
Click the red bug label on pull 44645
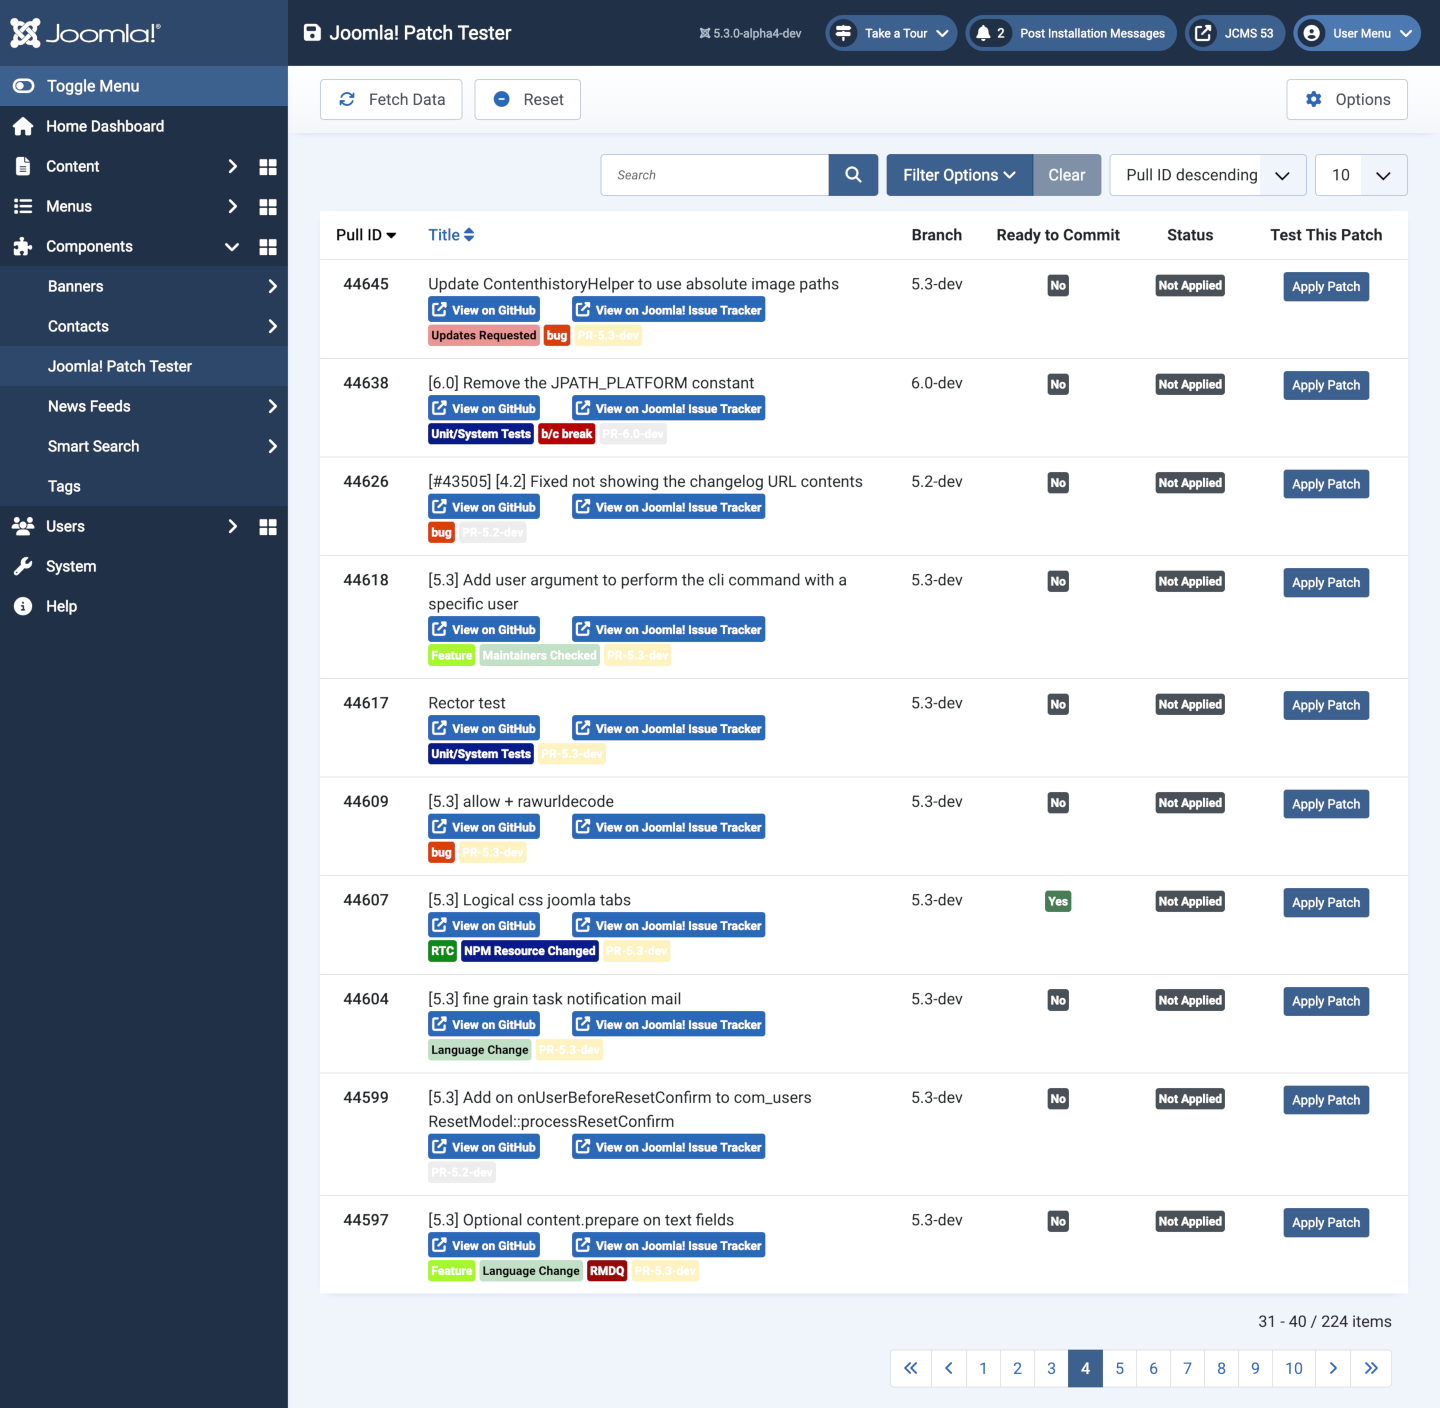[557, 336]
